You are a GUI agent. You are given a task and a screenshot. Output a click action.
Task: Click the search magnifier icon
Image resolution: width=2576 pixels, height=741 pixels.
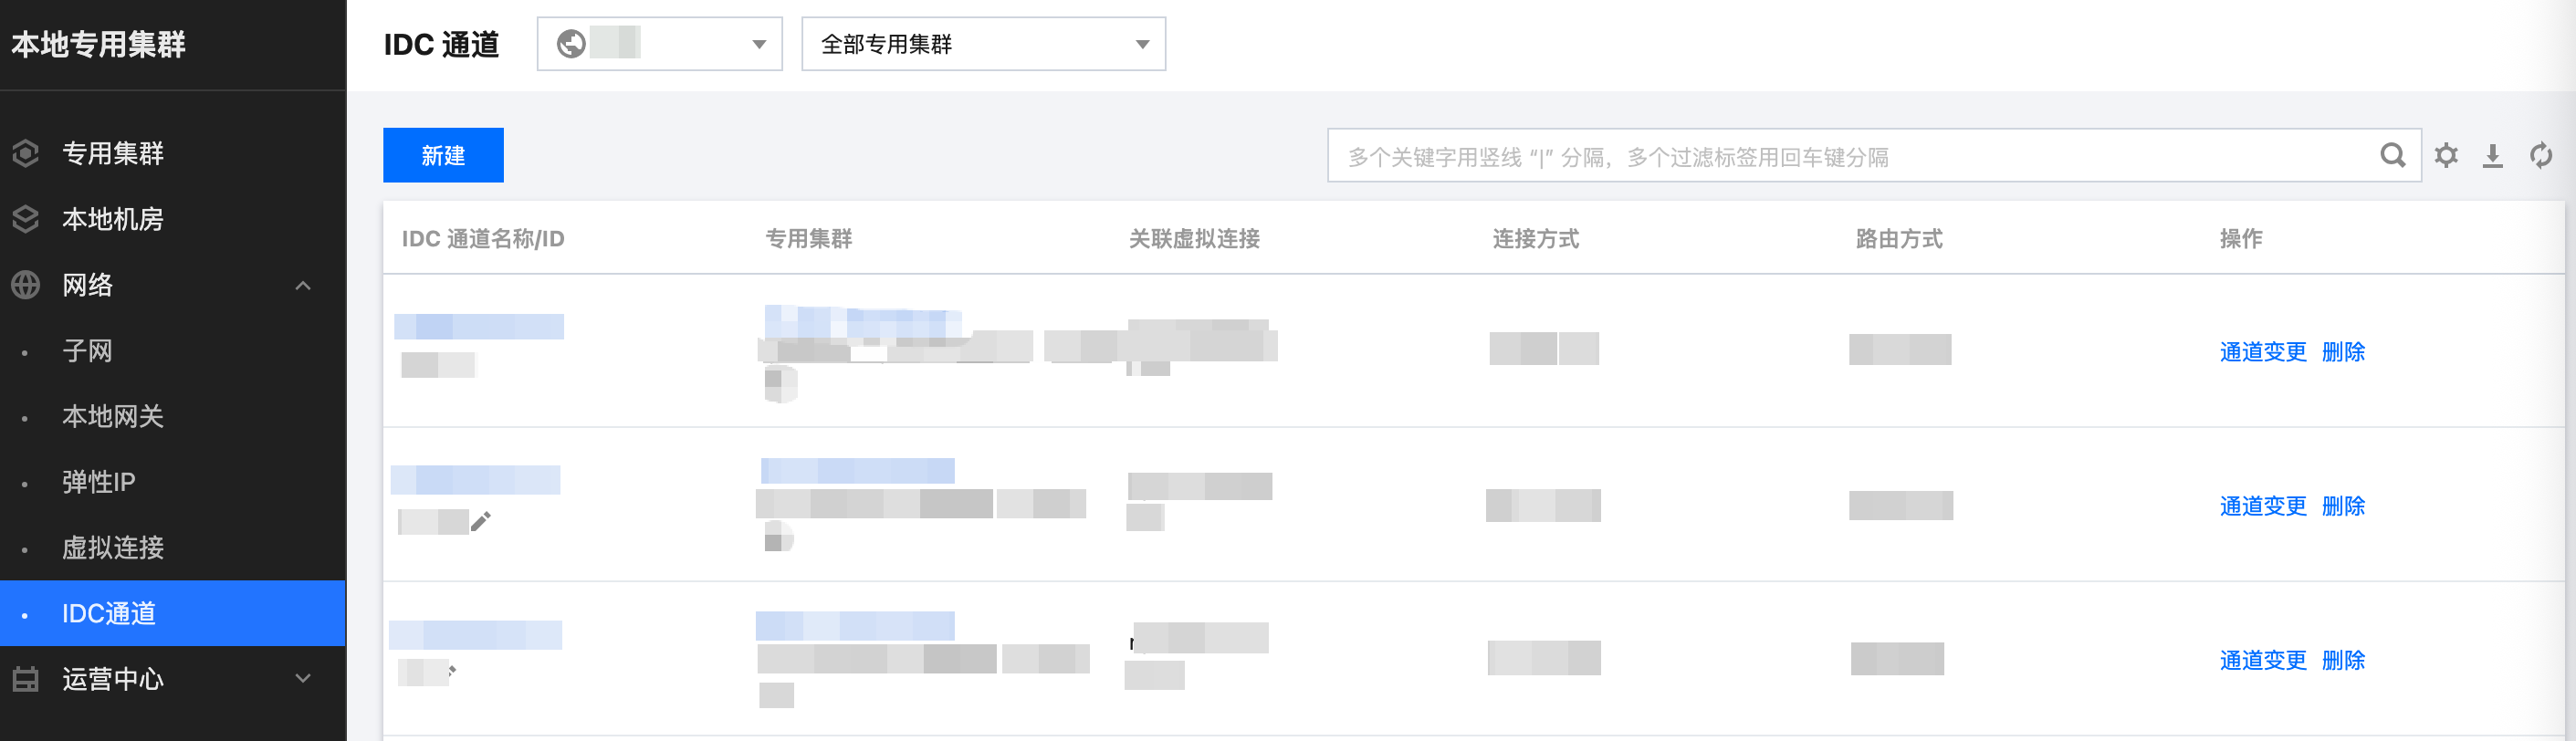pos(2392,155)
